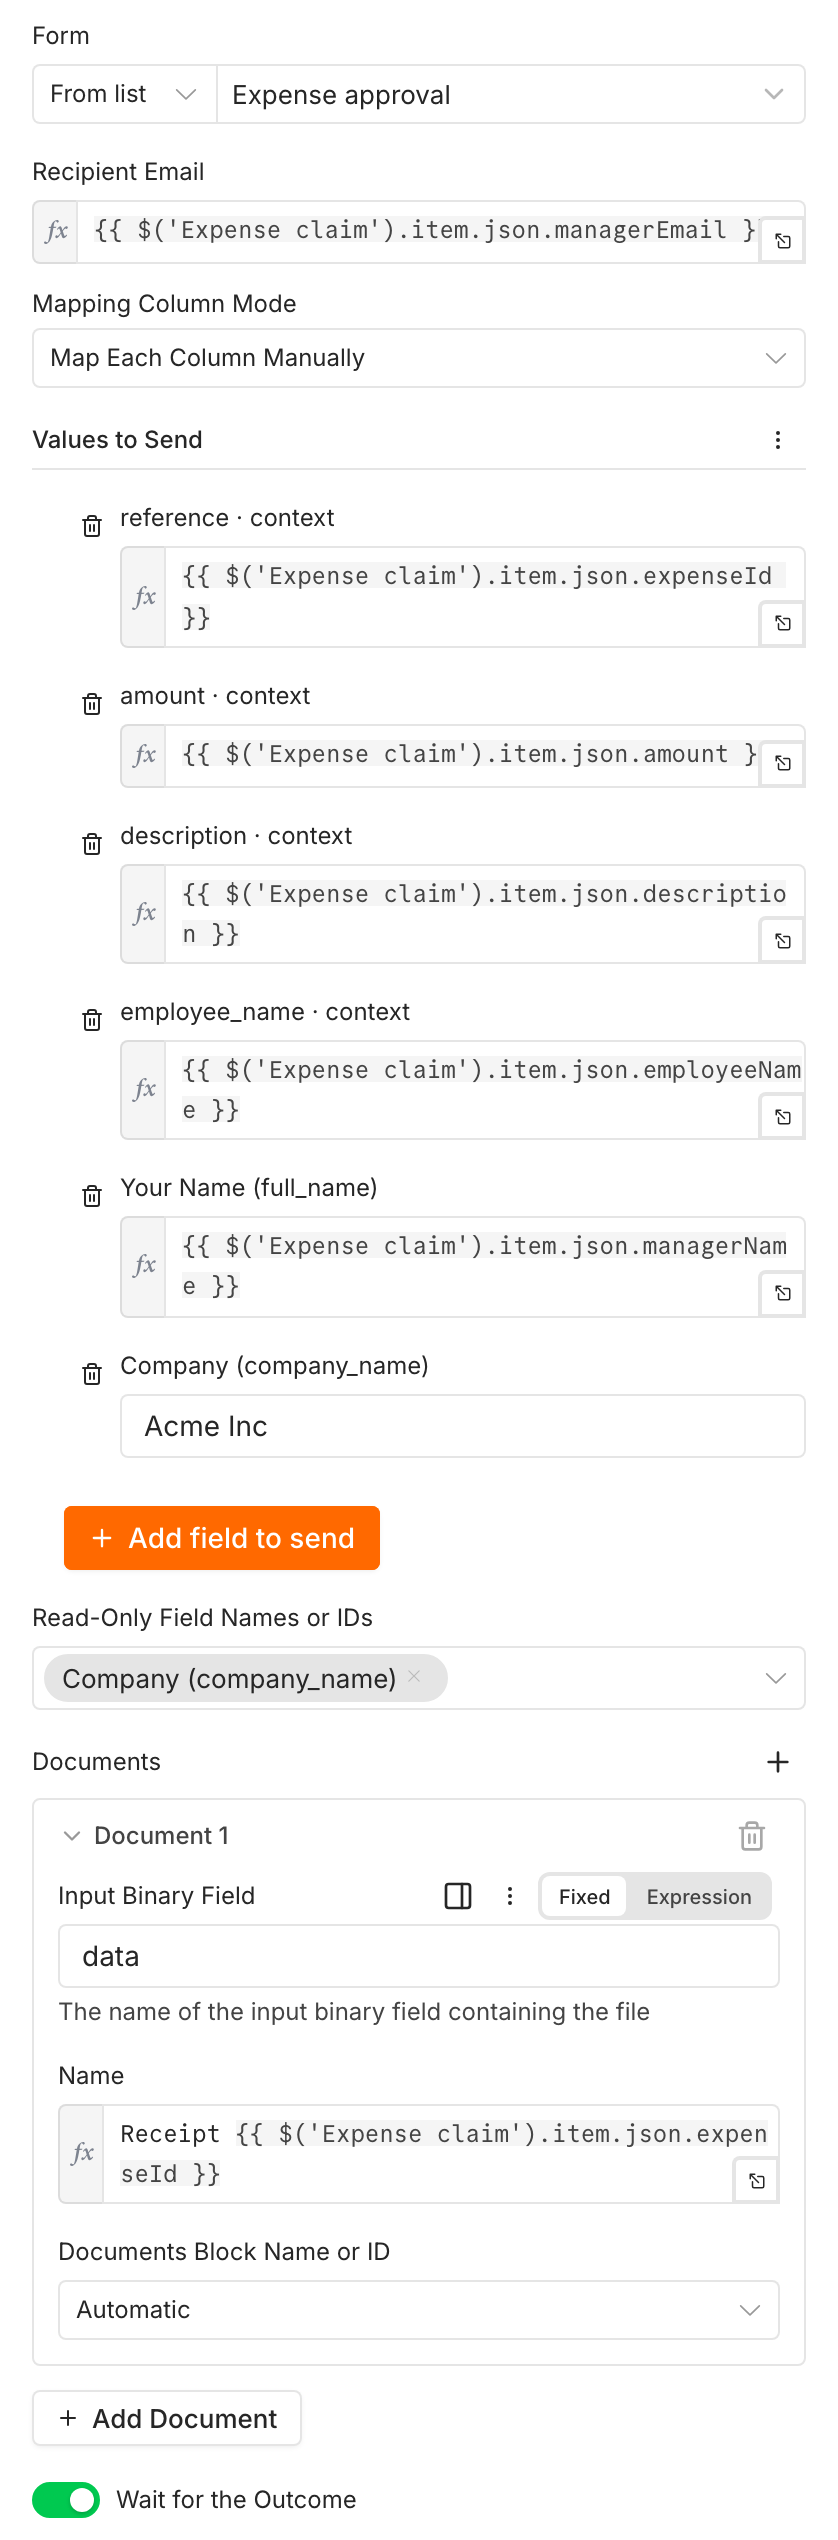Screen dimensions: 838x2540
Task: Edit the Recipient Email expression
Action: tap(418, 232)
